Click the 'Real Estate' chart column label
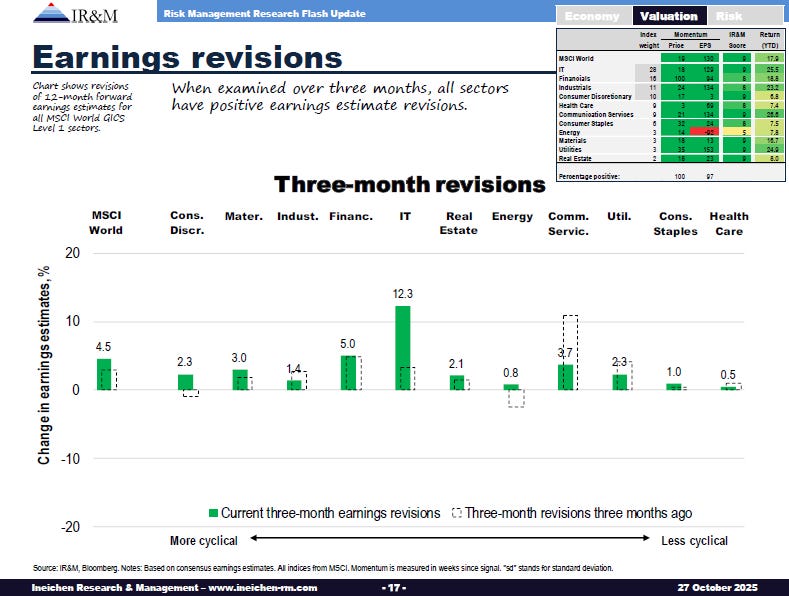The height and width of the screenshot is (596, 789). [x=459, y=224]
